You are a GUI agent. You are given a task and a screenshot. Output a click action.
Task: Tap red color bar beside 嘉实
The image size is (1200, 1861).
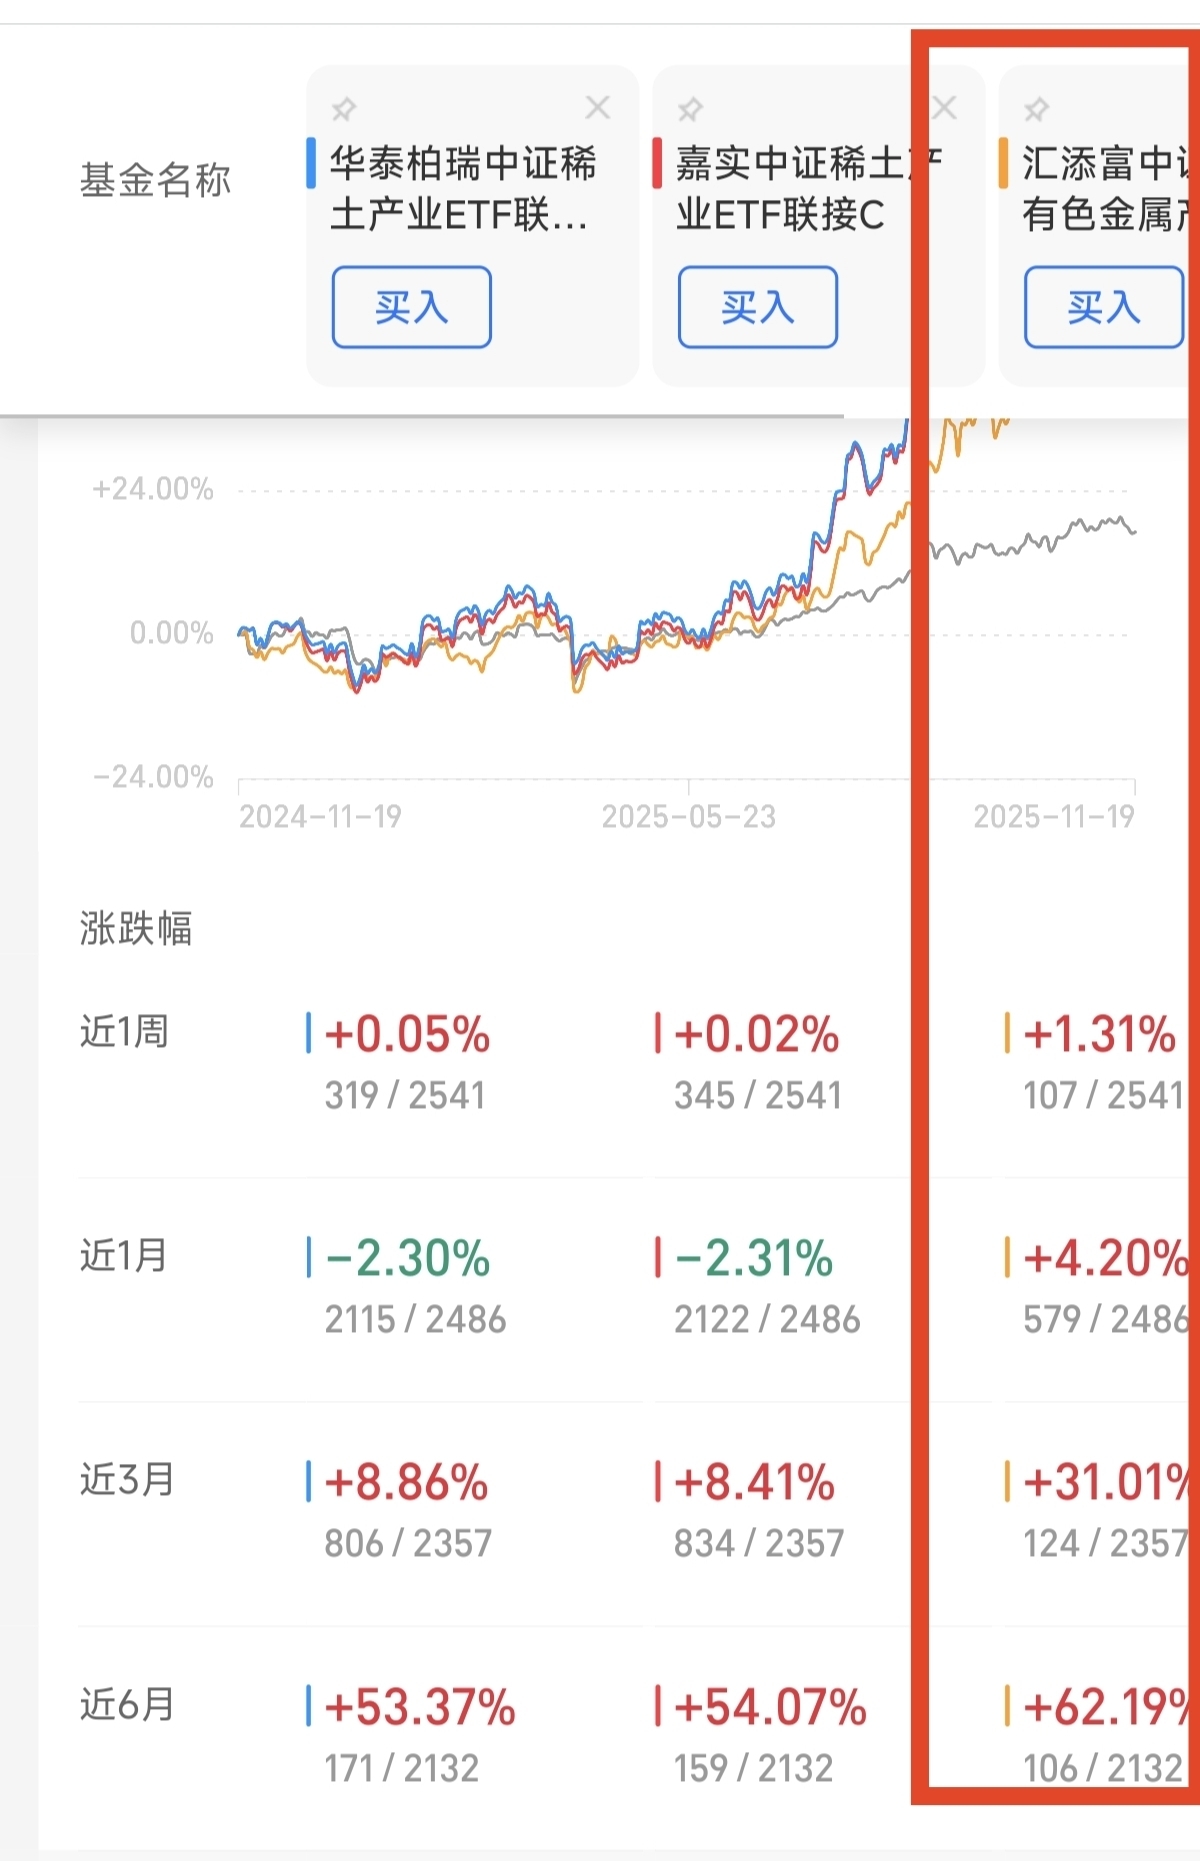657,163
